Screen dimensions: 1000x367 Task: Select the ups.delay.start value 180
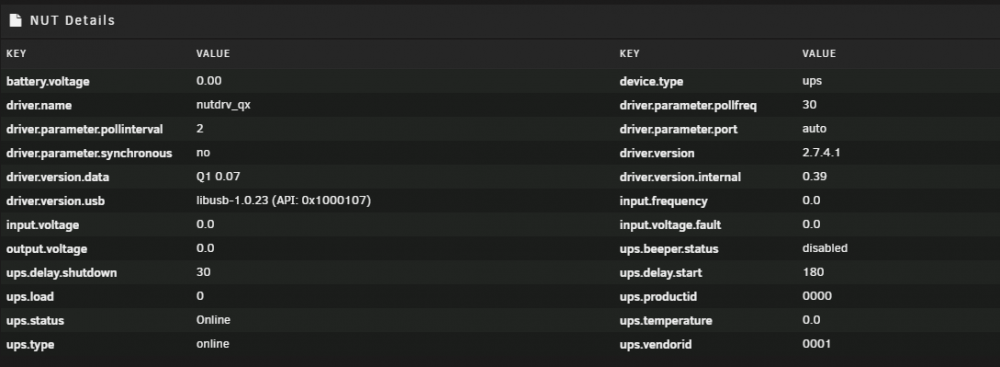[x=813, y=272]
